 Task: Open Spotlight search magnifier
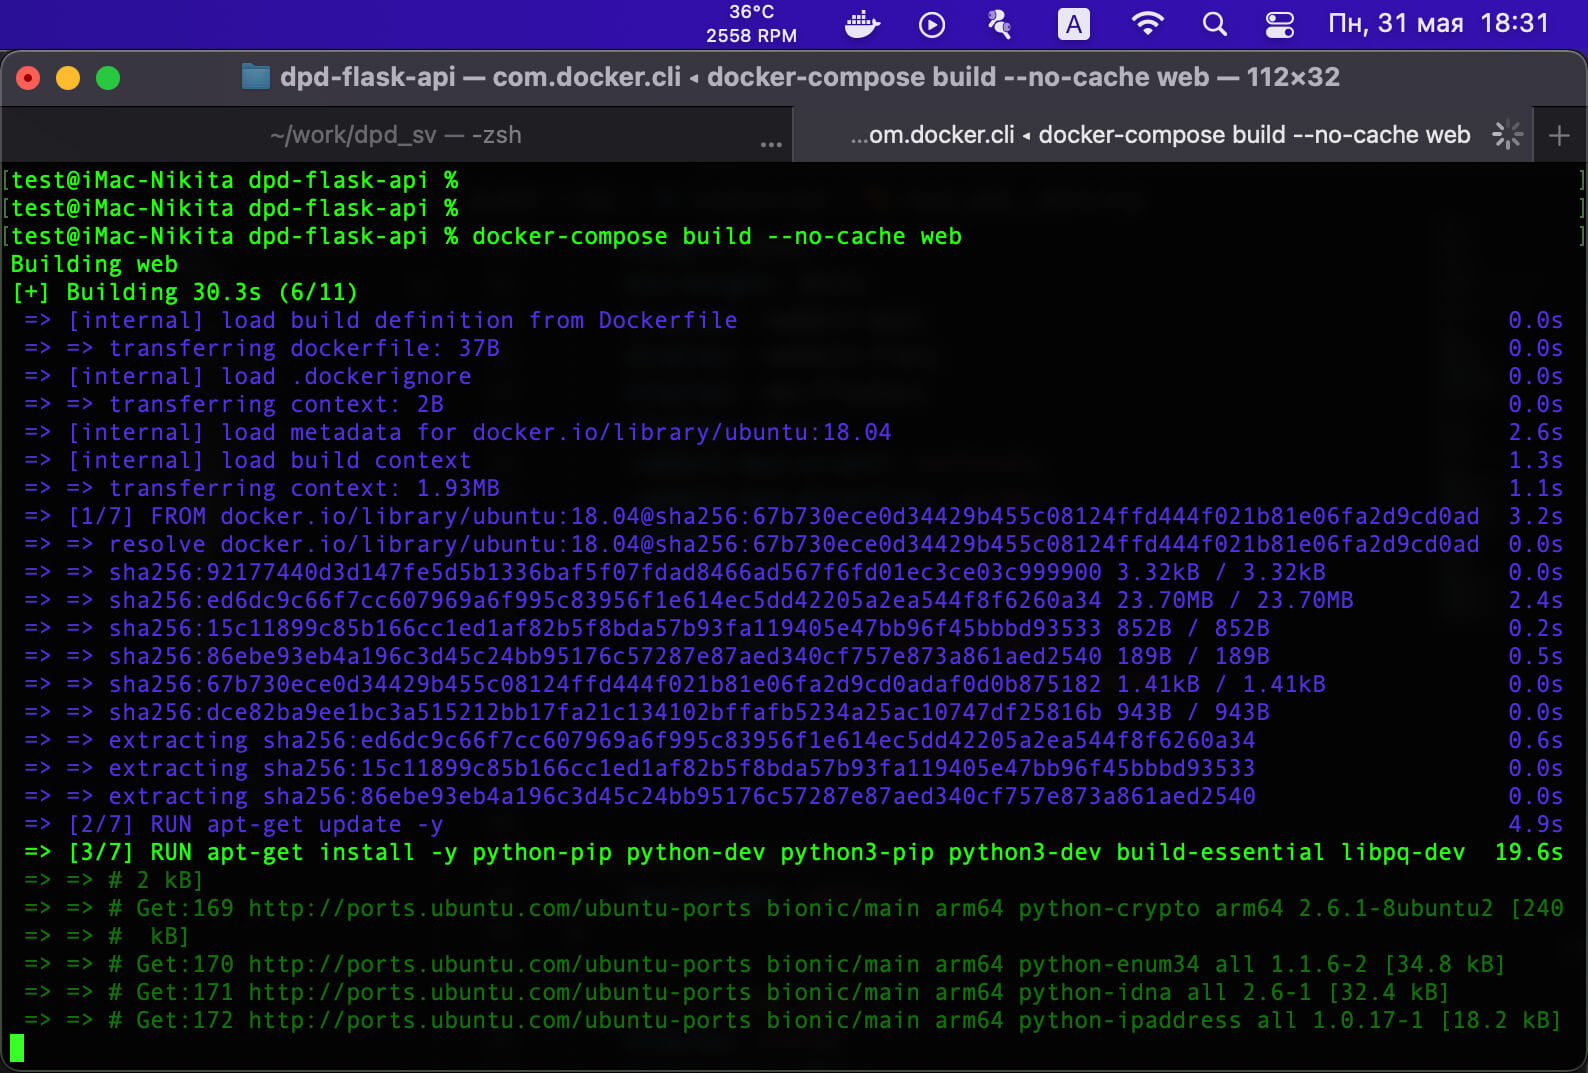tap(1214, 24)
